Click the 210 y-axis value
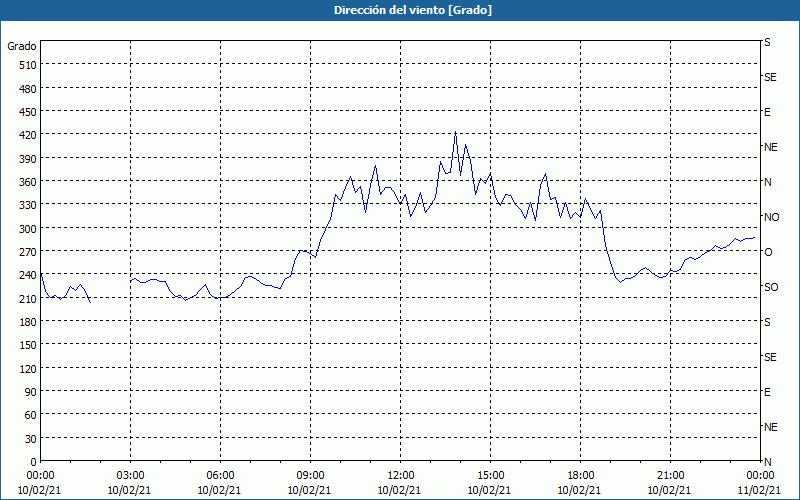This screenshot has height=500, width=800. click(x=28, y=299)
